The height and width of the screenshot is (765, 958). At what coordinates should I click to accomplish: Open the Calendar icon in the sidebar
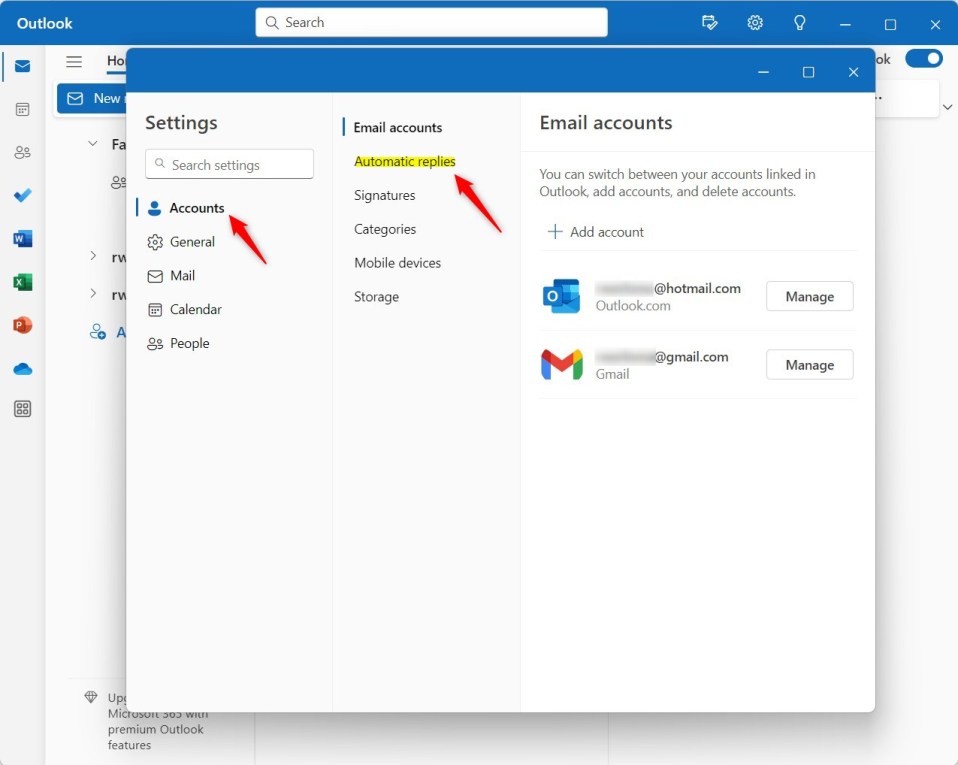pos(22,109)
